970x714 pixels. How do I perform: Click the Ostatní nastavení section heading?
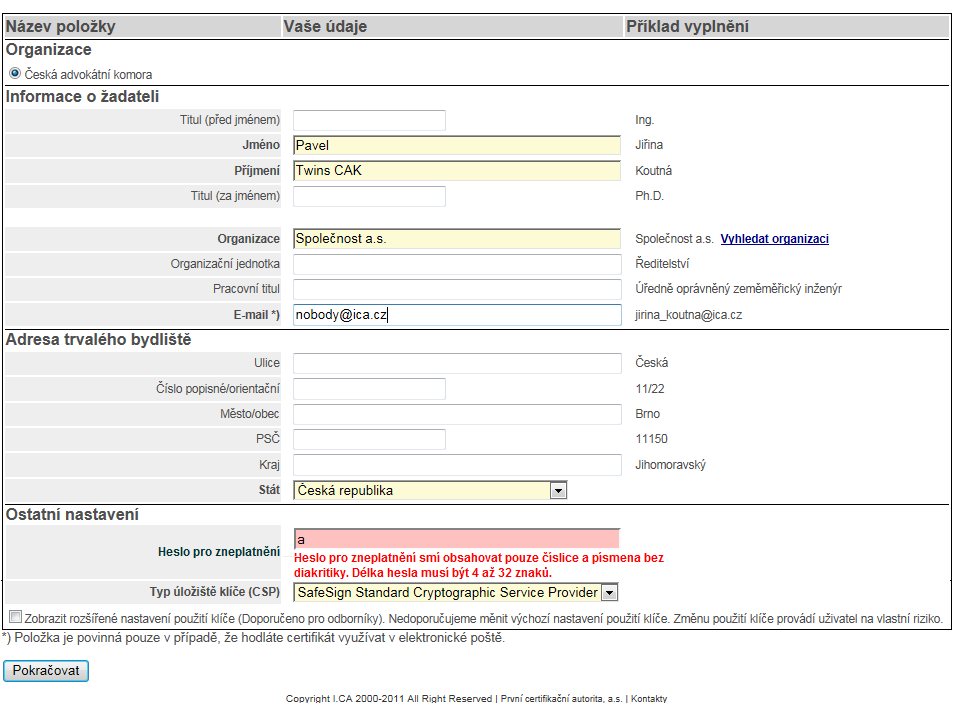click(72, 515)
